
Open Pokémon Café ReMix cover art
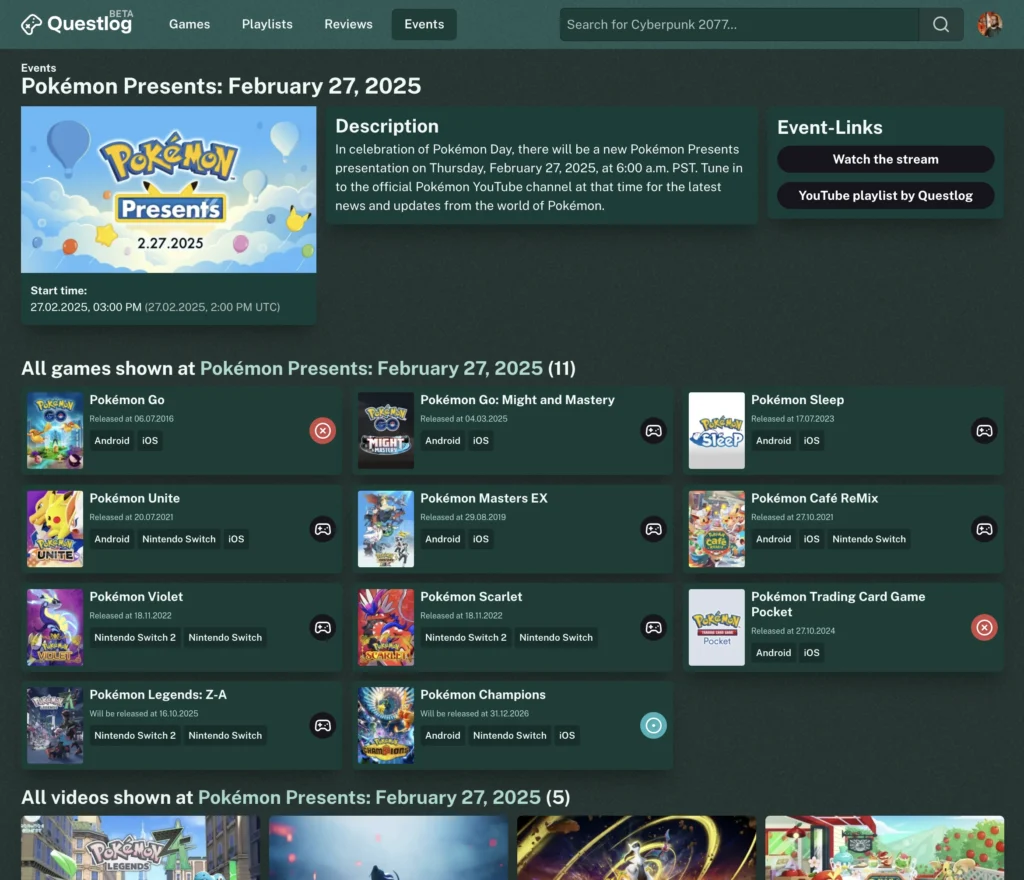tap(716, 529)
